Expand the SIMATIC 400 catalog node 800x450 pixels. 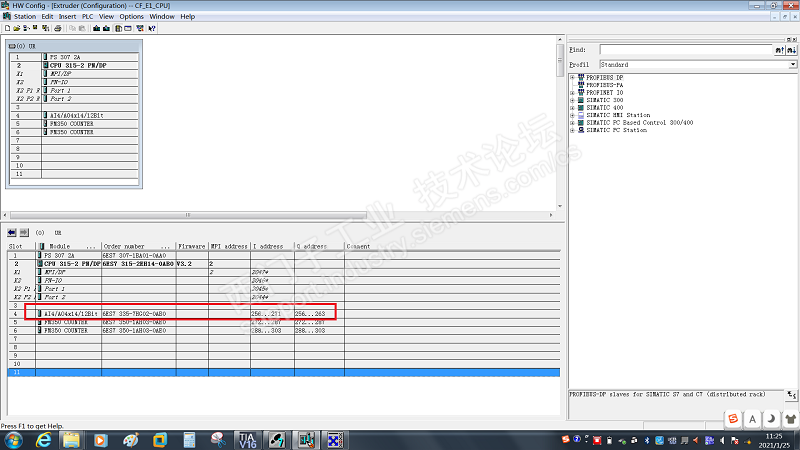point(572,108)
